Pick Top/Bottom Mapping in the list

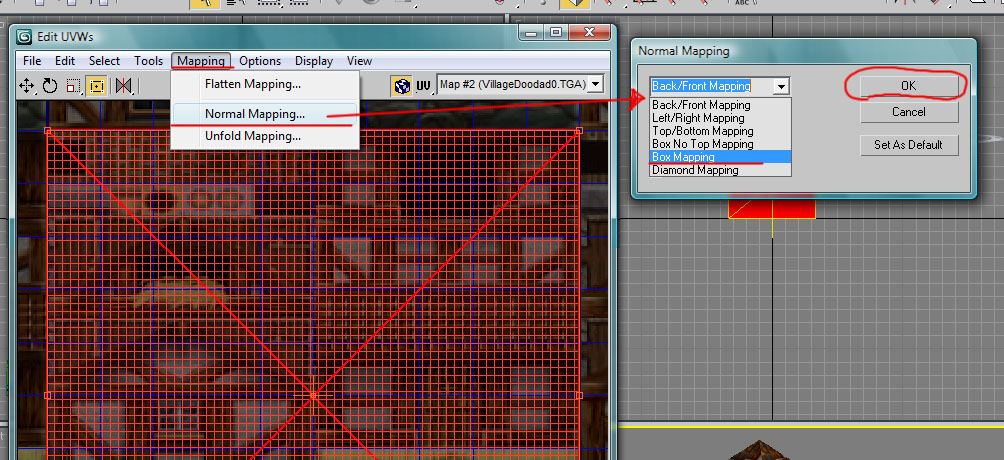pos(720,131)
